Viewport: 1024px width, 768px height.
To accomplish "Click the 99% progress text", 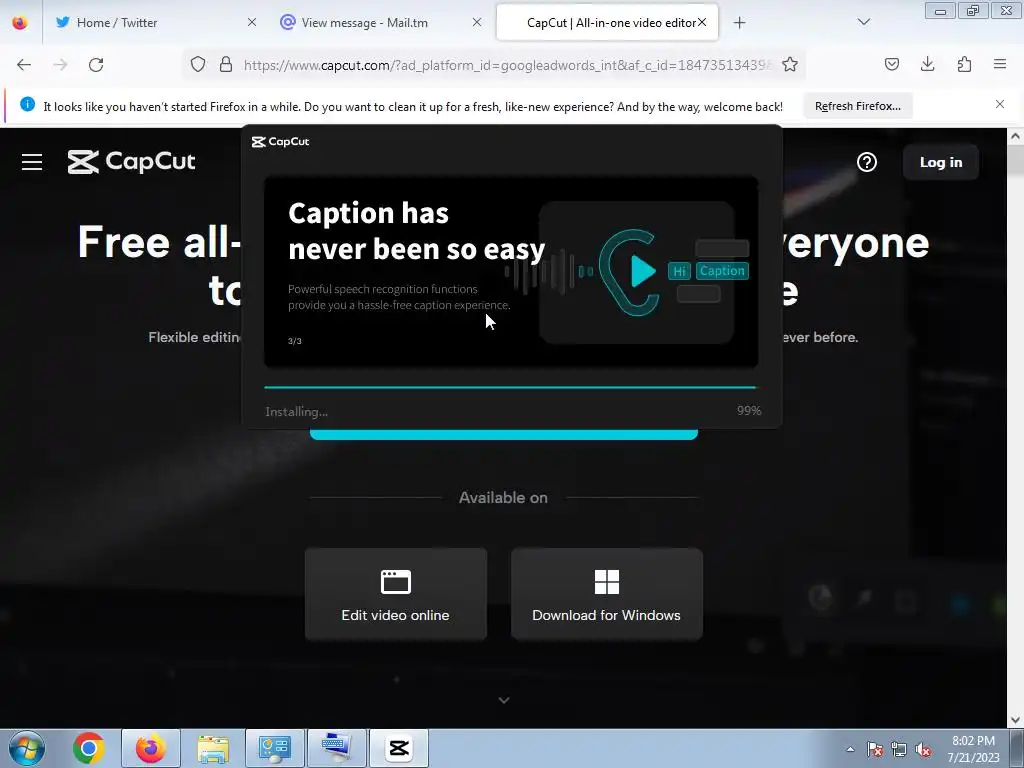I will tap(749, 411).
